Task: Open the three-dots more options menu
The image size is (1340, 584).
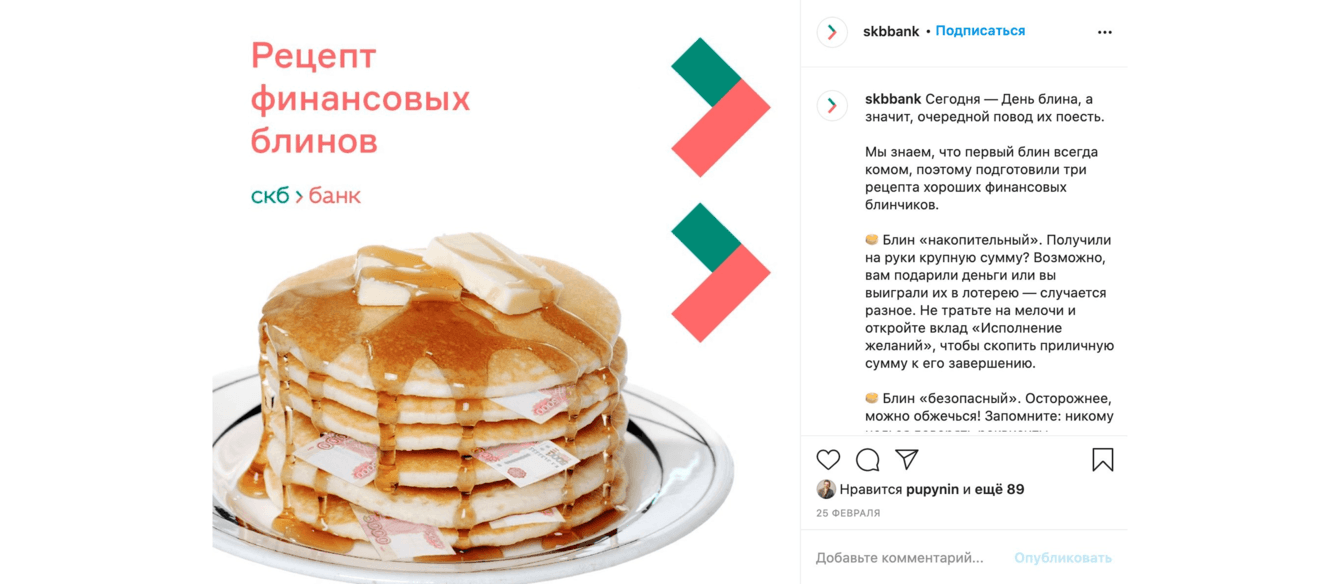Action: 1104,32
